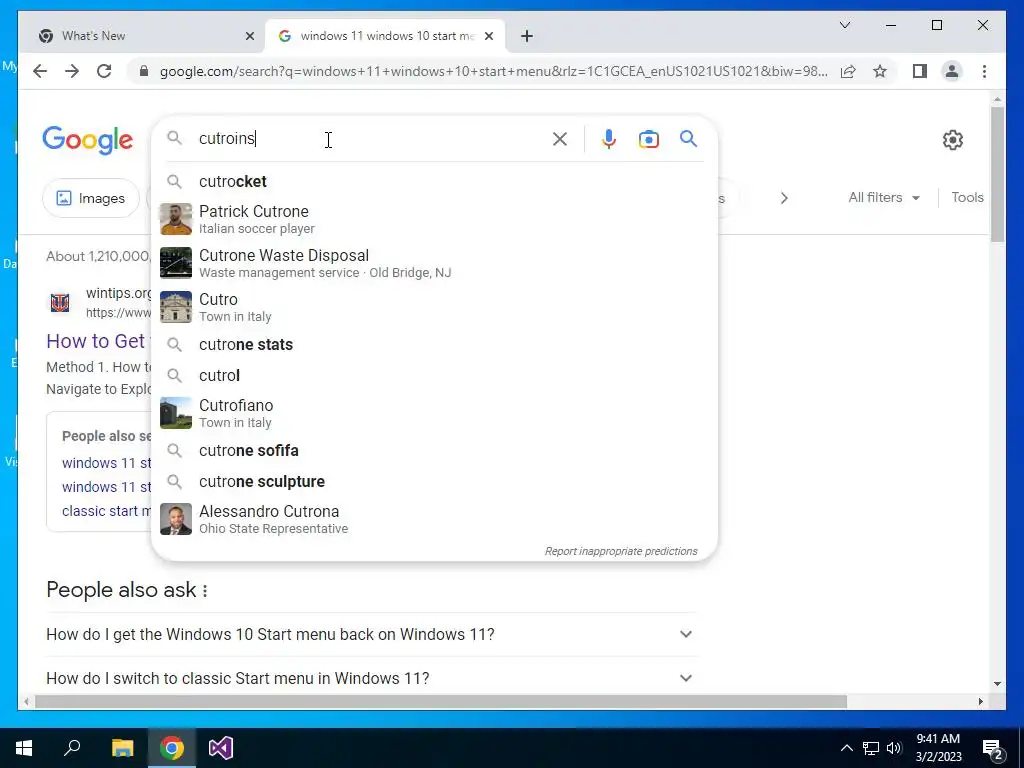
Task: Open Google quick settings gear
Action: click(x=953, y=140)
